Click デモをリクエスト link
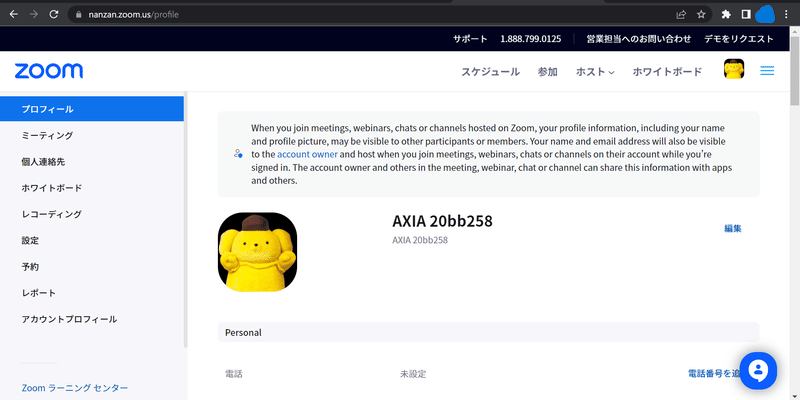Screen dimensions: 800x400 [739, 39]
